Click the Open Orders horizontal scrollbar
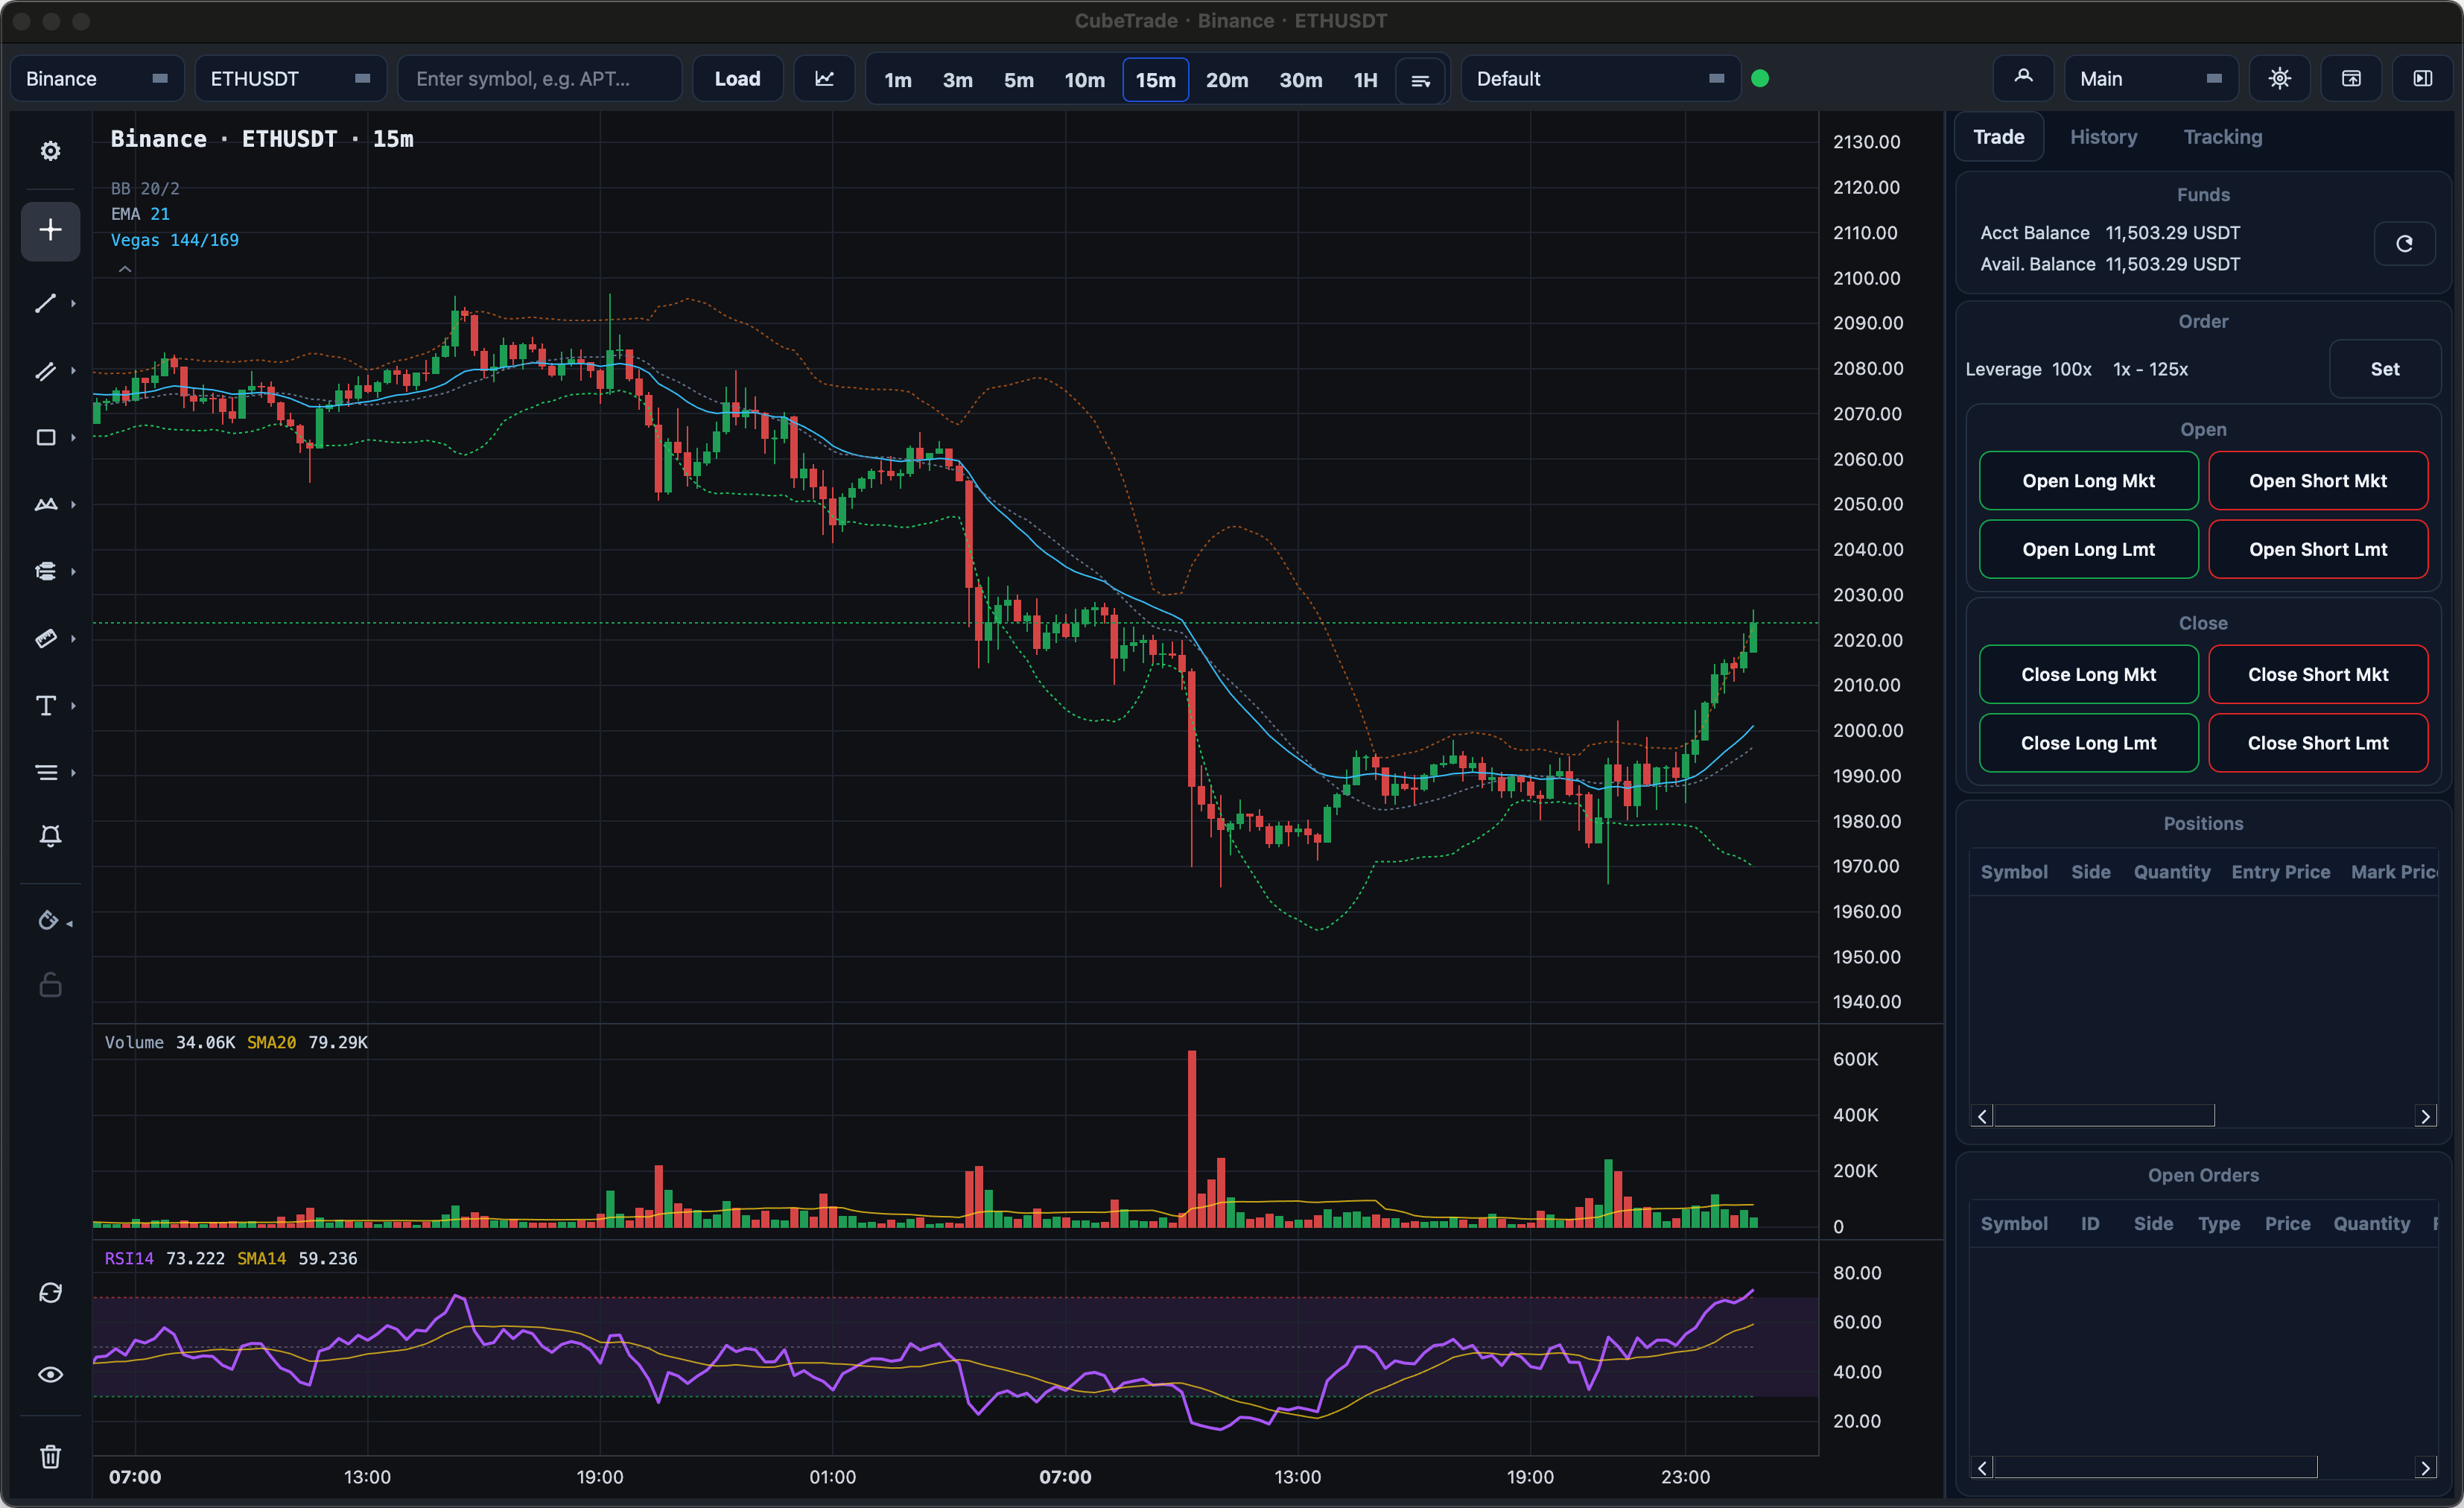This screenshot has width=2464, height=1508. (x=2154, y=1467)
